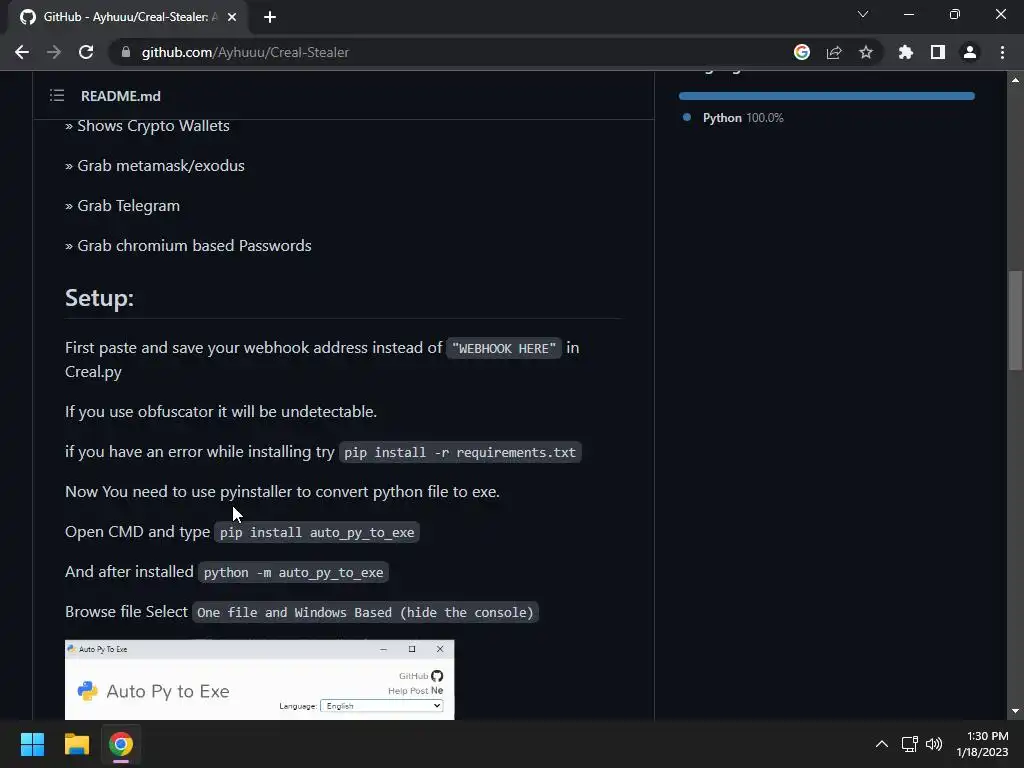Open the taskbar clock and date
1024x768 pixels.
(x=982, y=744)
